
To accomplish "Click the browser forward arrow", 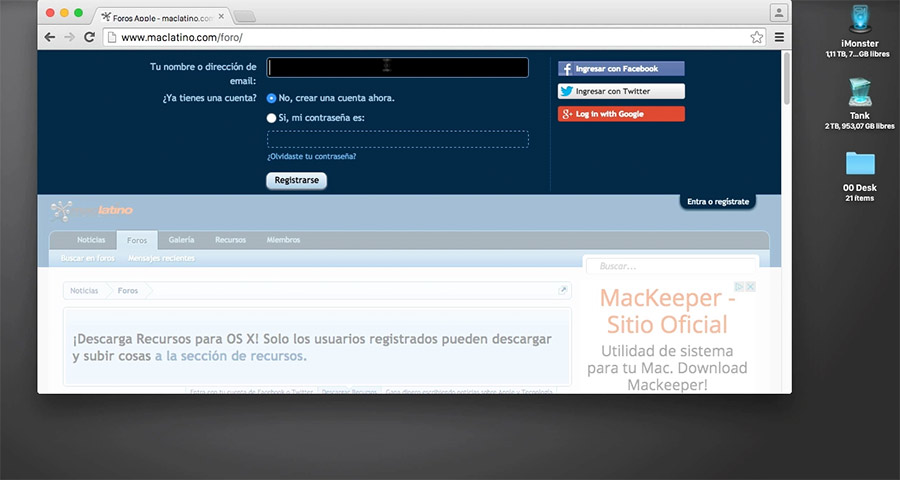I will (x=69, y=37).
